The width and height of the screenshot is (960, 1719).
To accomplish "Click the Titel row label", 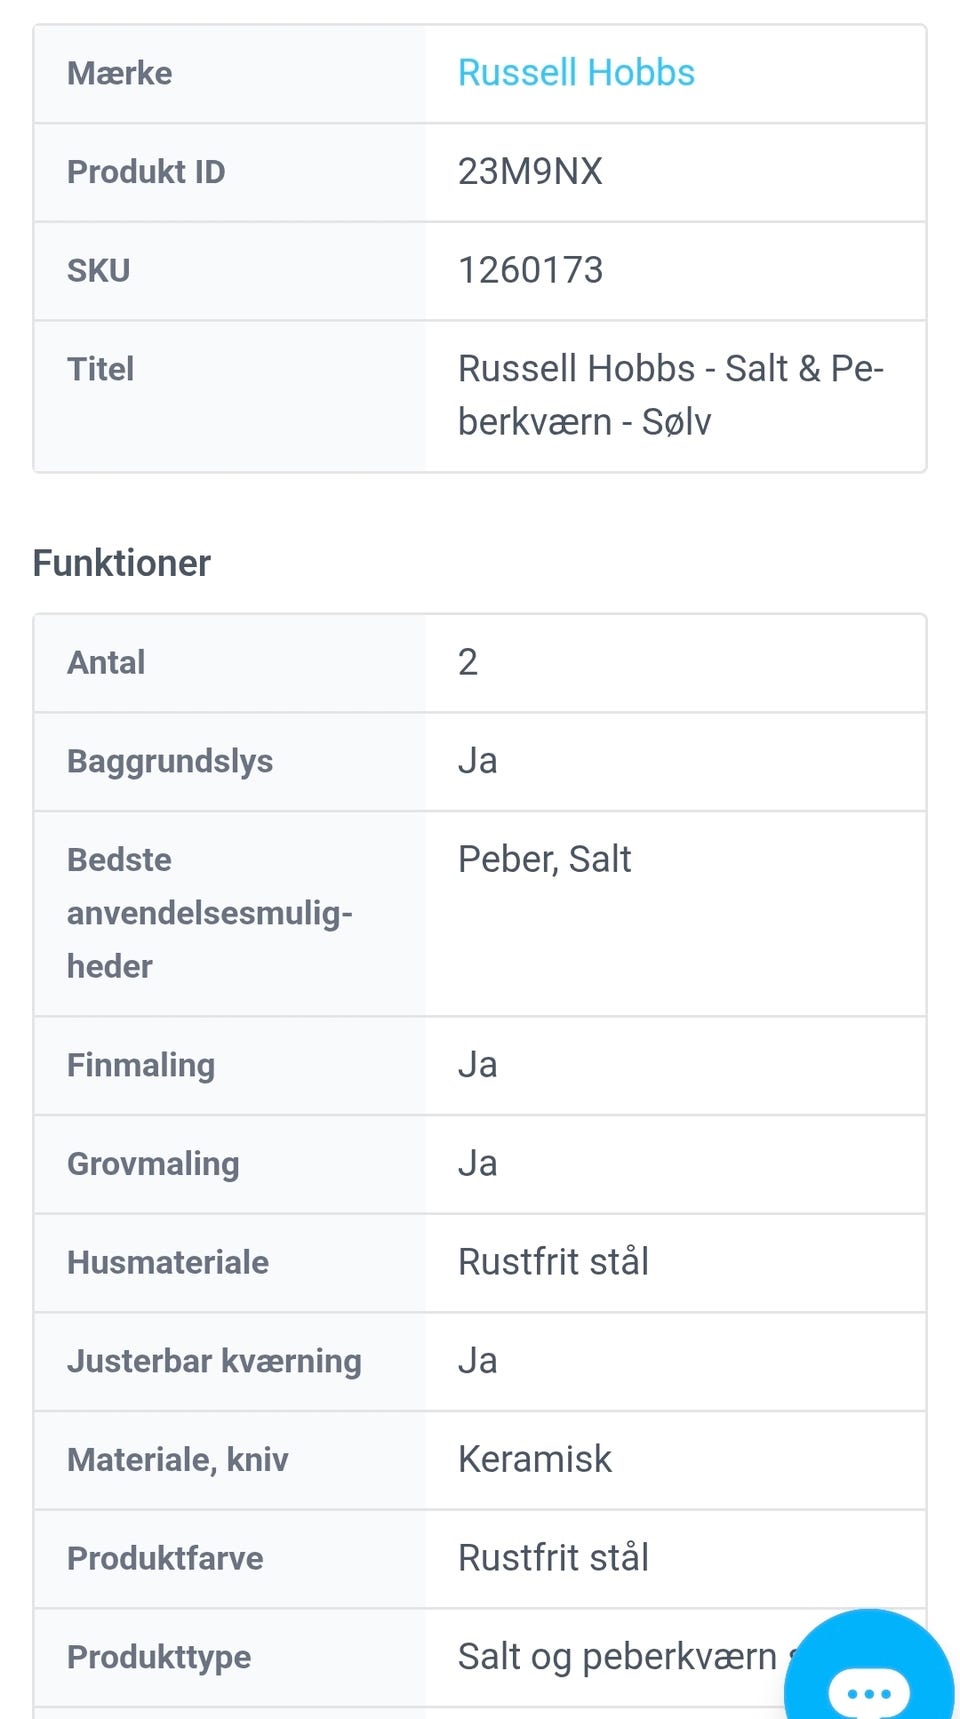I will point(100,369).
